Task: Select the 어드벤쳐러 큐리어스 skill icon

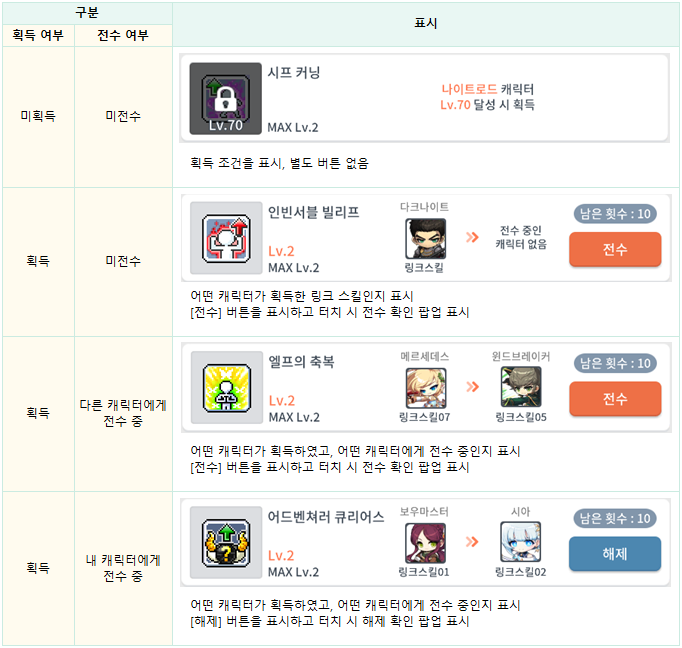Action: pos(226,542)
